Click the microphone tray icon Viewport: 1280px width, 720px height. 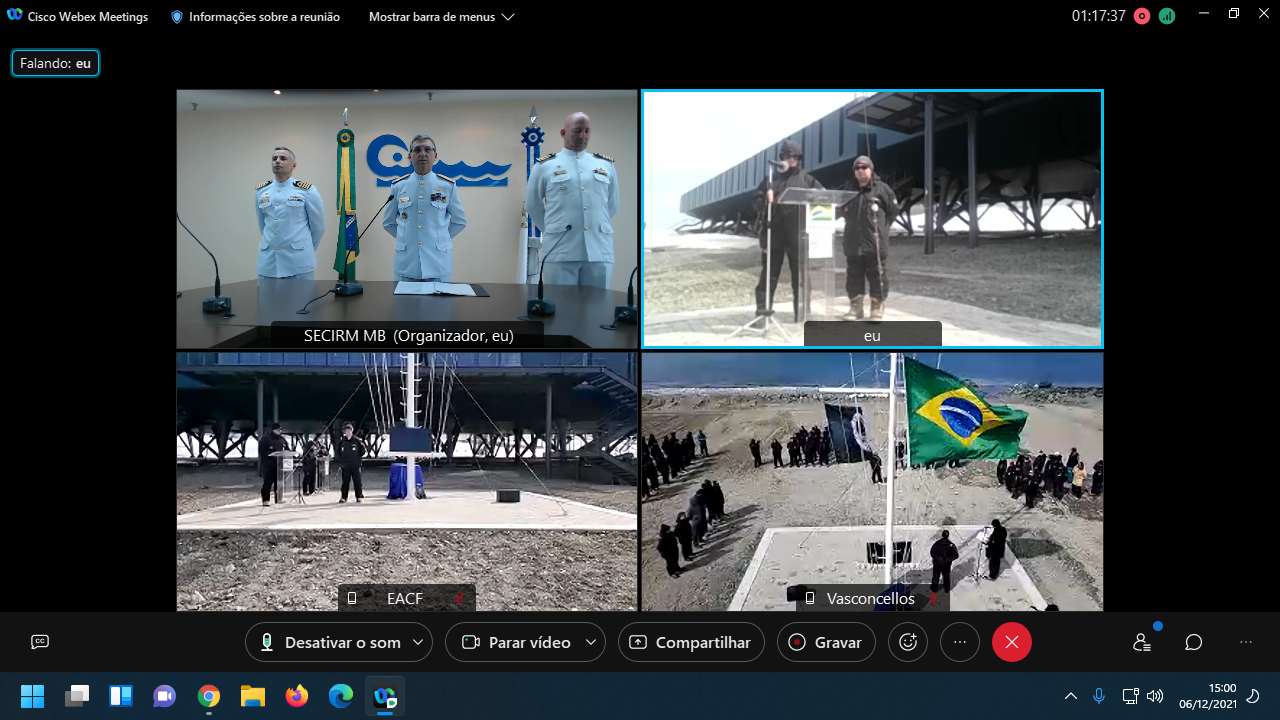(1099, 696)
